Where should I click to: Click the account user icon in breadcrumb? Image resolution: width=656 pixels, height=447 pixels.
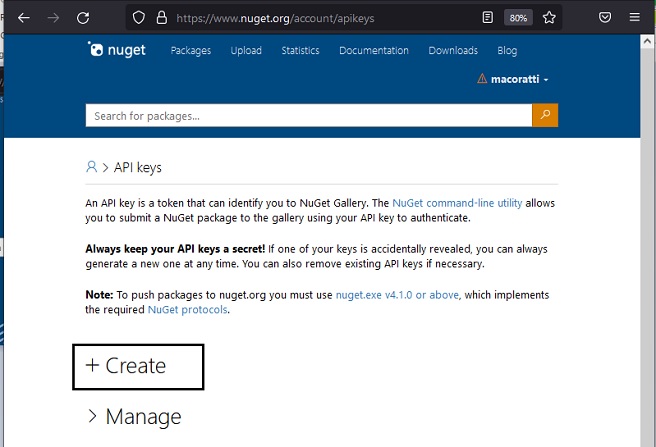tap(91, 167)
